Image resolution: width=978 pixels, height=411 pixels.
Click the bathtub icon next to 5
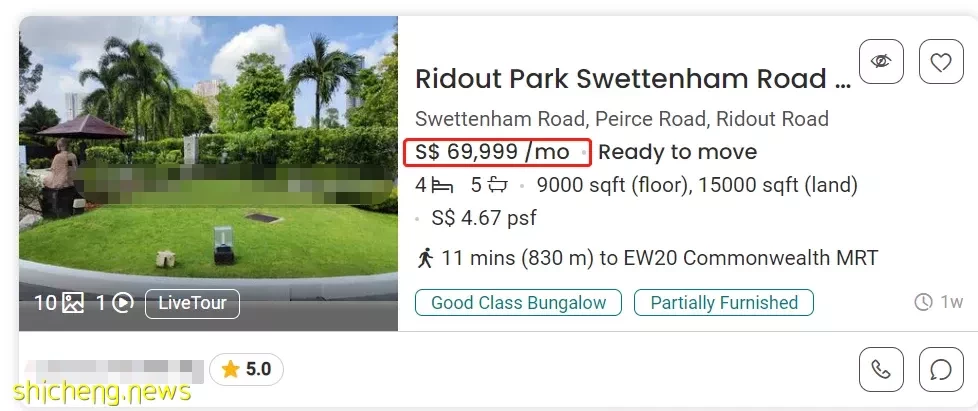point(498,185)
